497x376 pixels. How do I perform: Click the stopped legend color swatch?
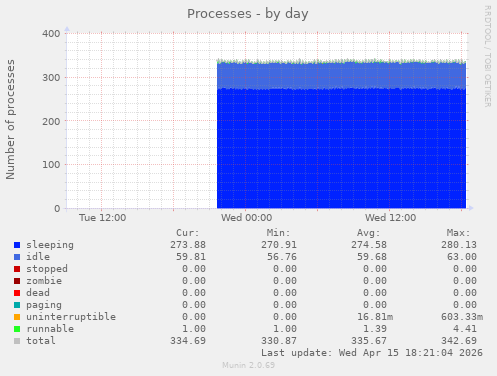coord(17,269)
